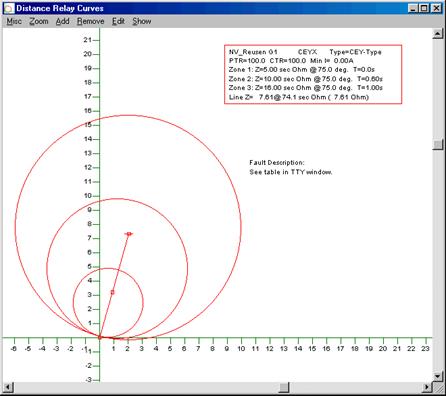Click the origin marker of the plot
446x396 pixels.
pyautogui.click(x=99, y=337)
